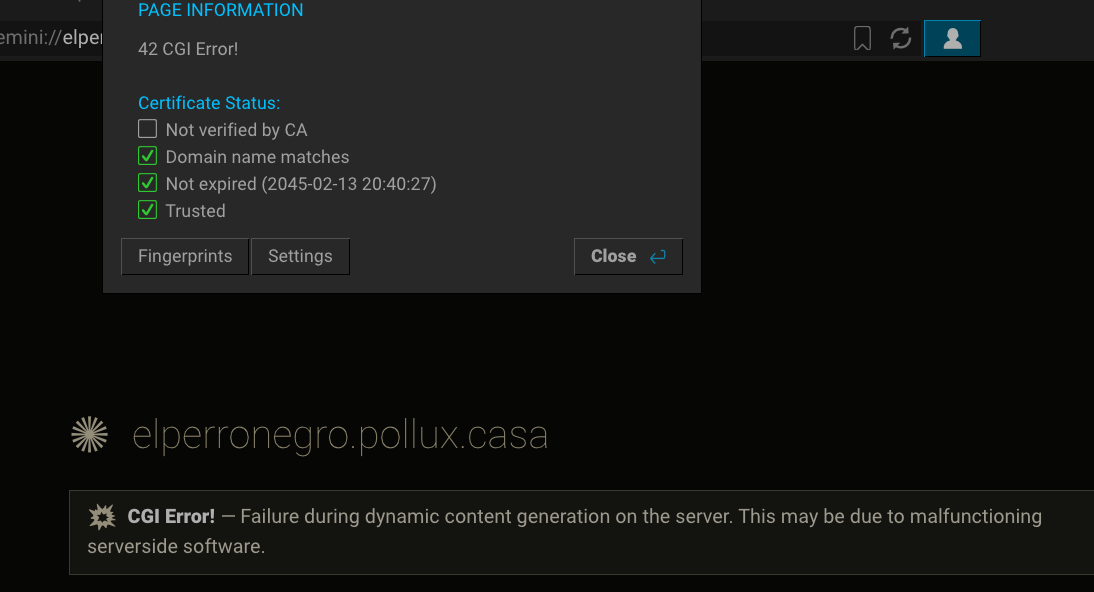1094x592 pixels.
Task: Open the identity menu person icon
Action: coord(952,38)
